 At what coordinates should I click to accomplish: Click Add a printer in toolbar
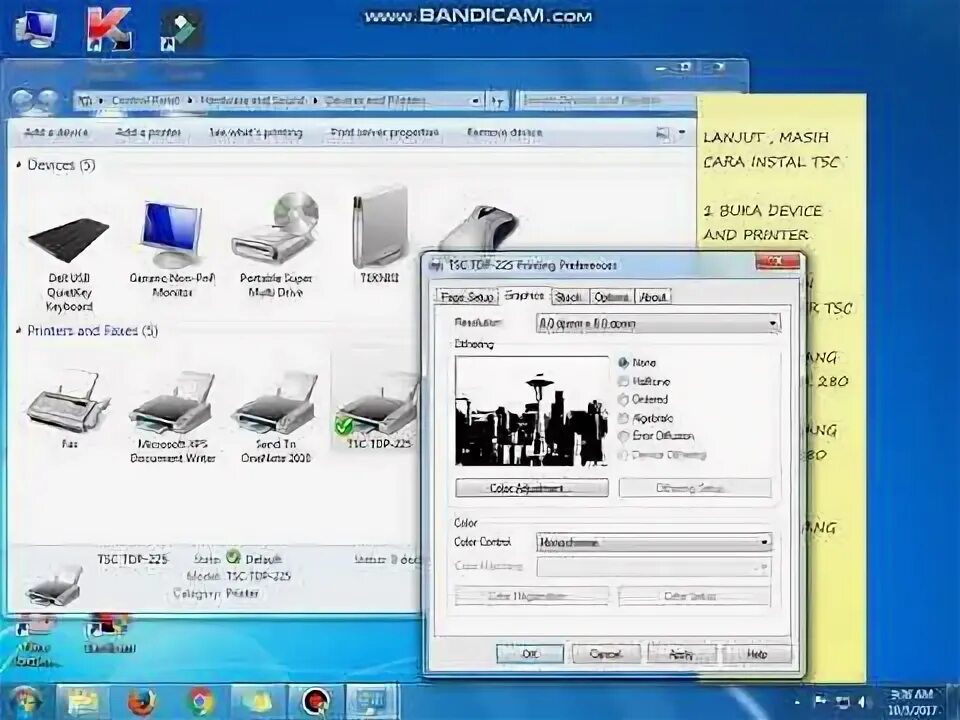149,133
